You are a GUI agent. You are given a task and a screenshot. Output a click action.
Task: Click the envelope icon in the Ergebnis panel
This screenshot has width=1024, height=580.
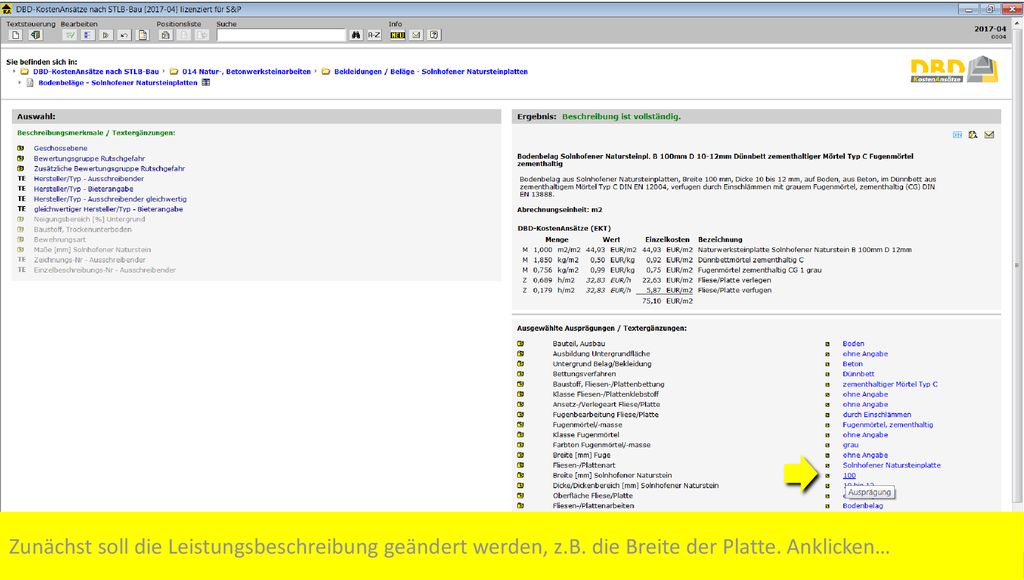pos(989,135)
